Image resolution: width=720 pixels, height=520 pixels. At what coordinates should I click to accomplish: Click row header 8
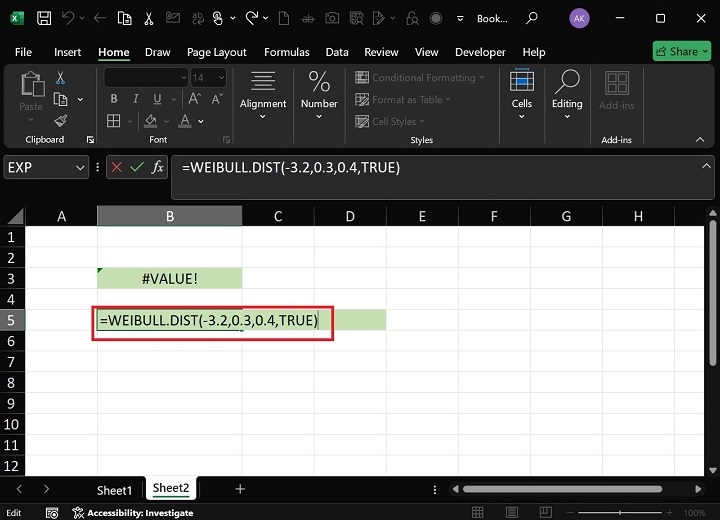12,383
